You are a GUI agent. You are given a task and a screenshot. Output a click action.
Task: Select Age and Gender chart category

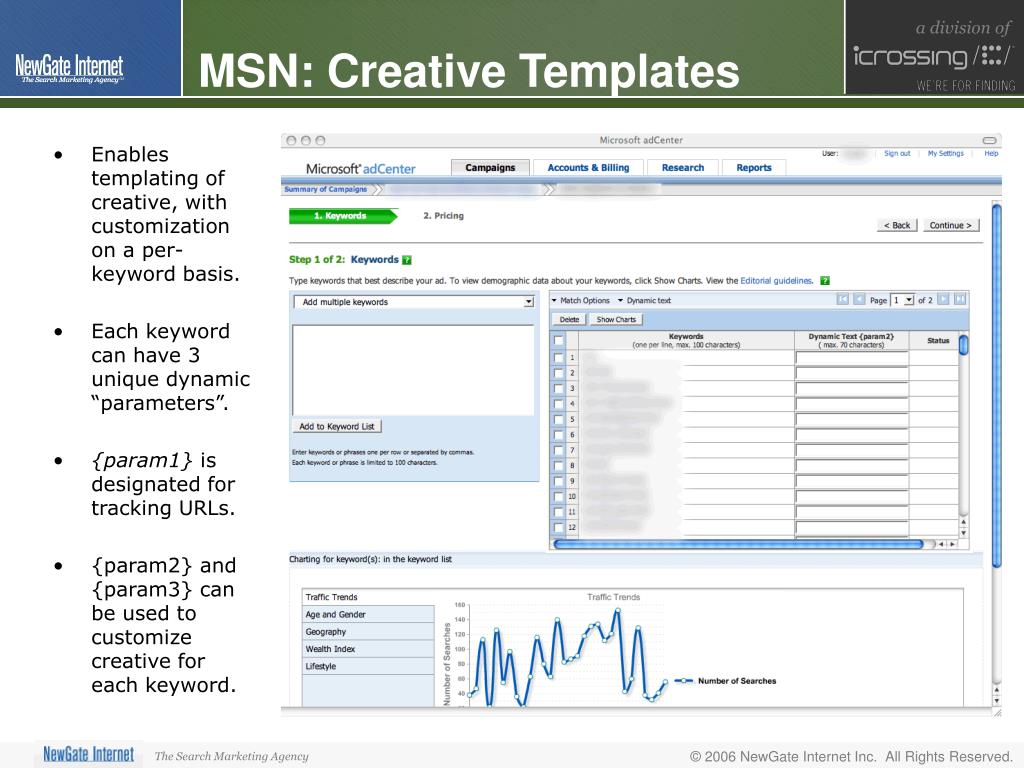coord(368,615)
